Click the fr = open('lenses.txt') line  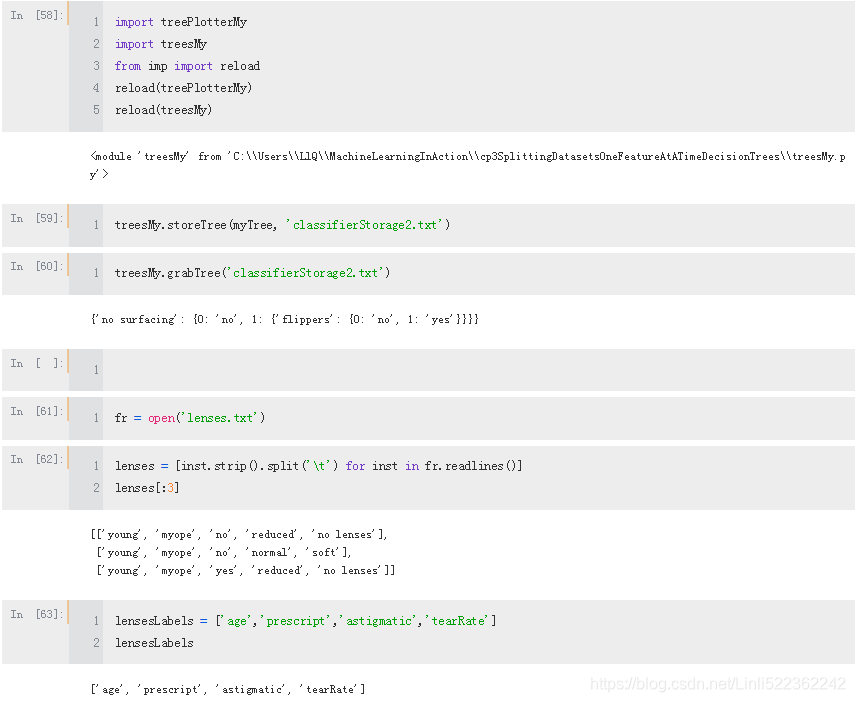pyautogui.click(x=190, y=418)
